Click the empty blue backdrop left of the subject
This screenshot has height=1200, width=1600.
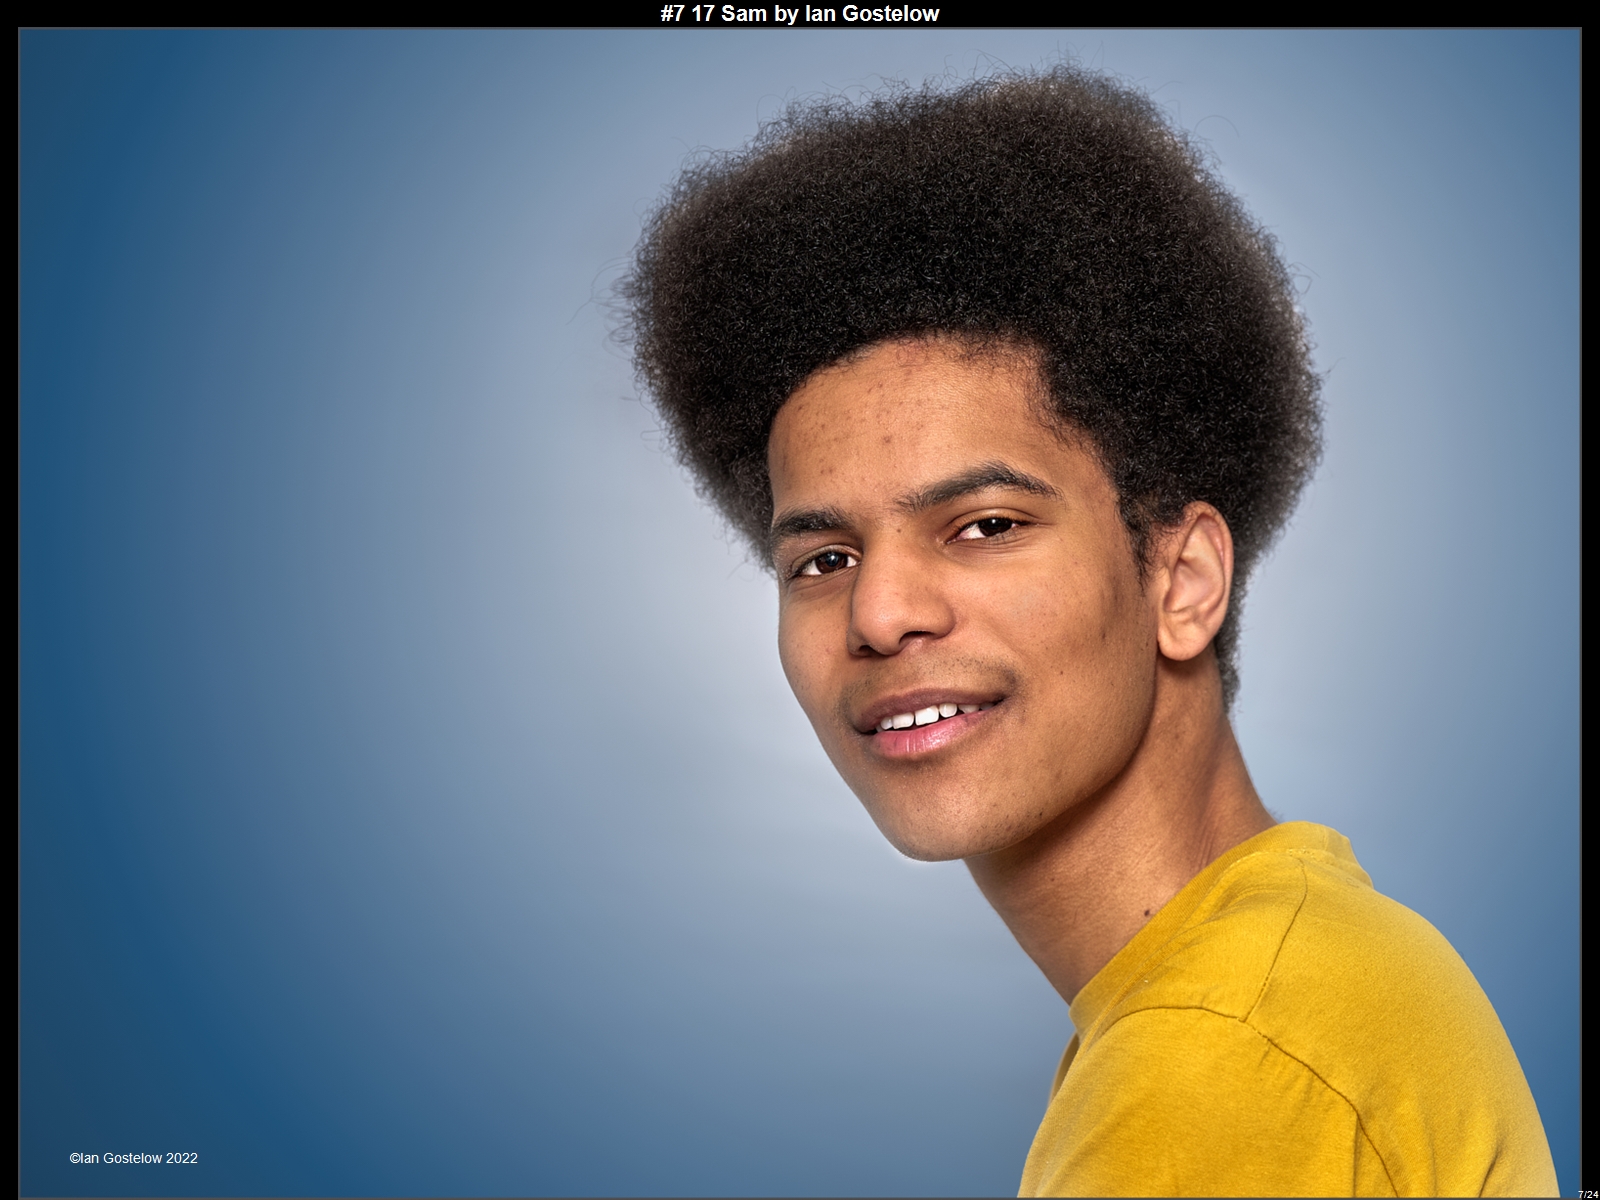pyautogui.click(x=300, y=600)
